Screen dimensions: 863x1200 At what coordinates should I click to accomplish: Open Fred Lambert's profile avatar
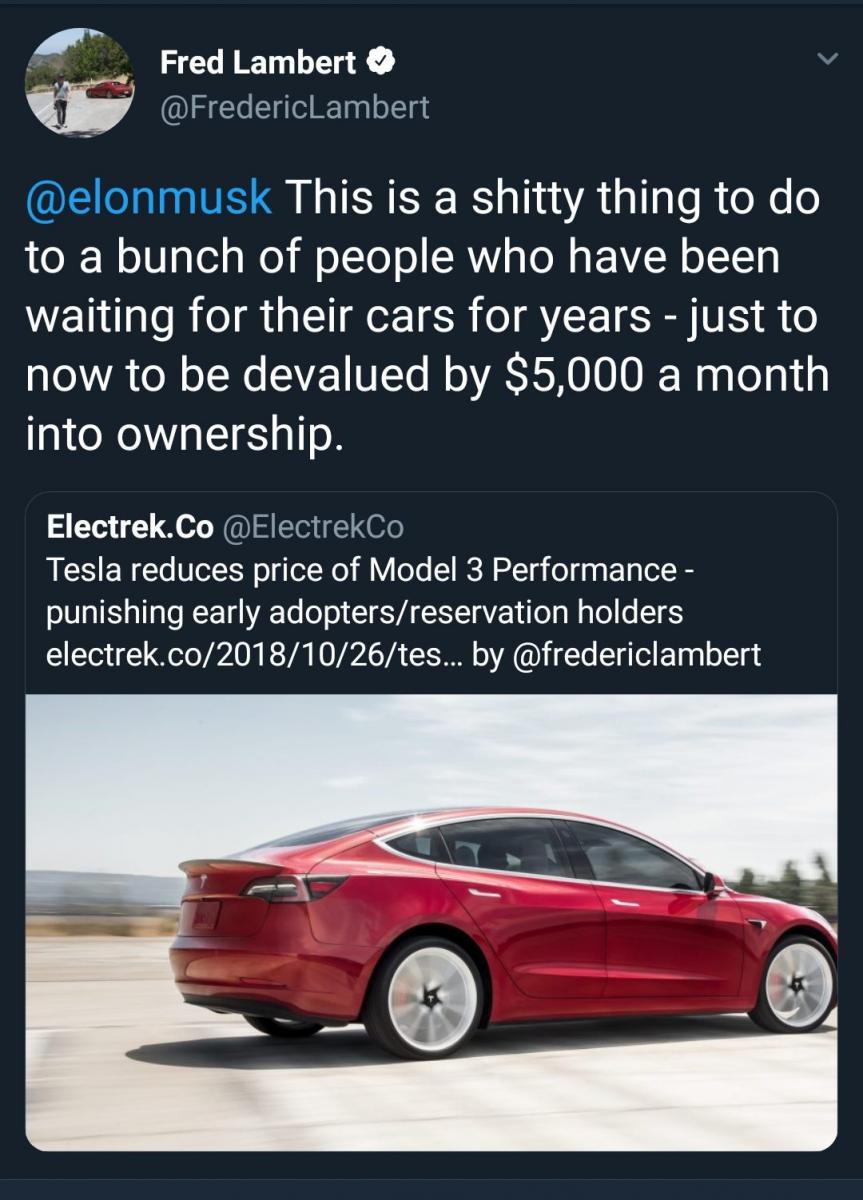click(80, 82)
